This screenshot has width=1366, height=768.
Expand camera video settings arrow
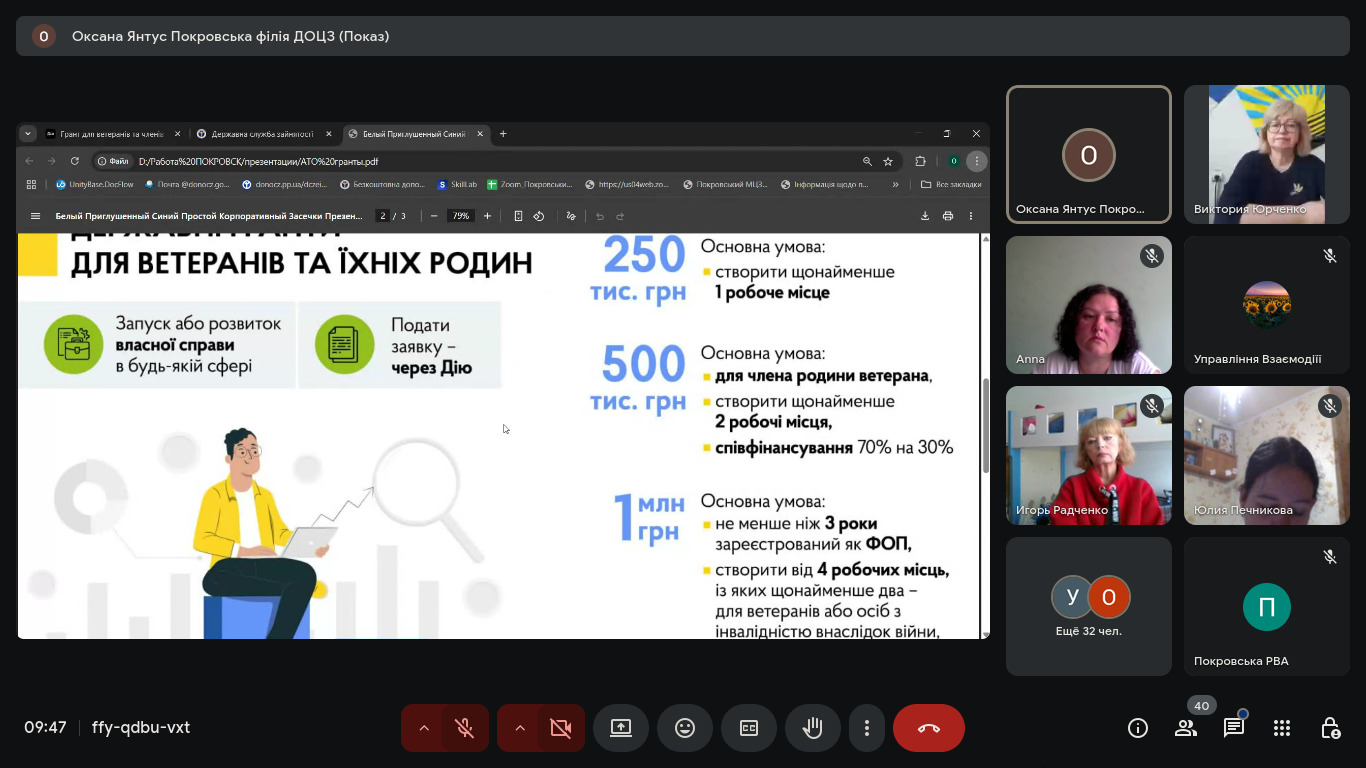(x=520, y=728)
